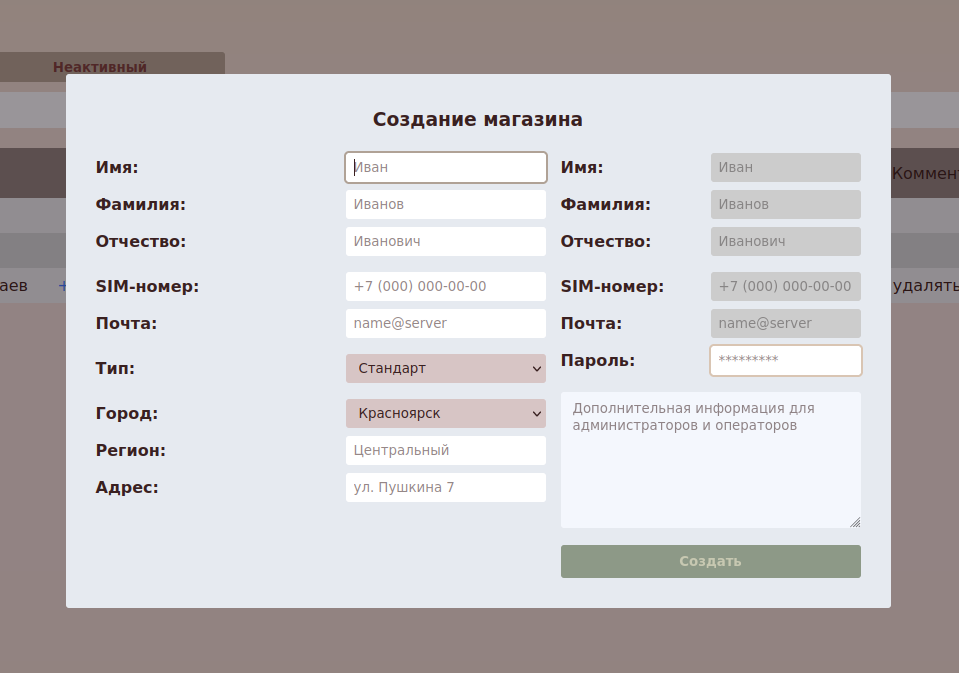This screenshot has height=673, width=959.
Task: Select the grayed-out Фамилия field
Action: [x=785, y=205]
